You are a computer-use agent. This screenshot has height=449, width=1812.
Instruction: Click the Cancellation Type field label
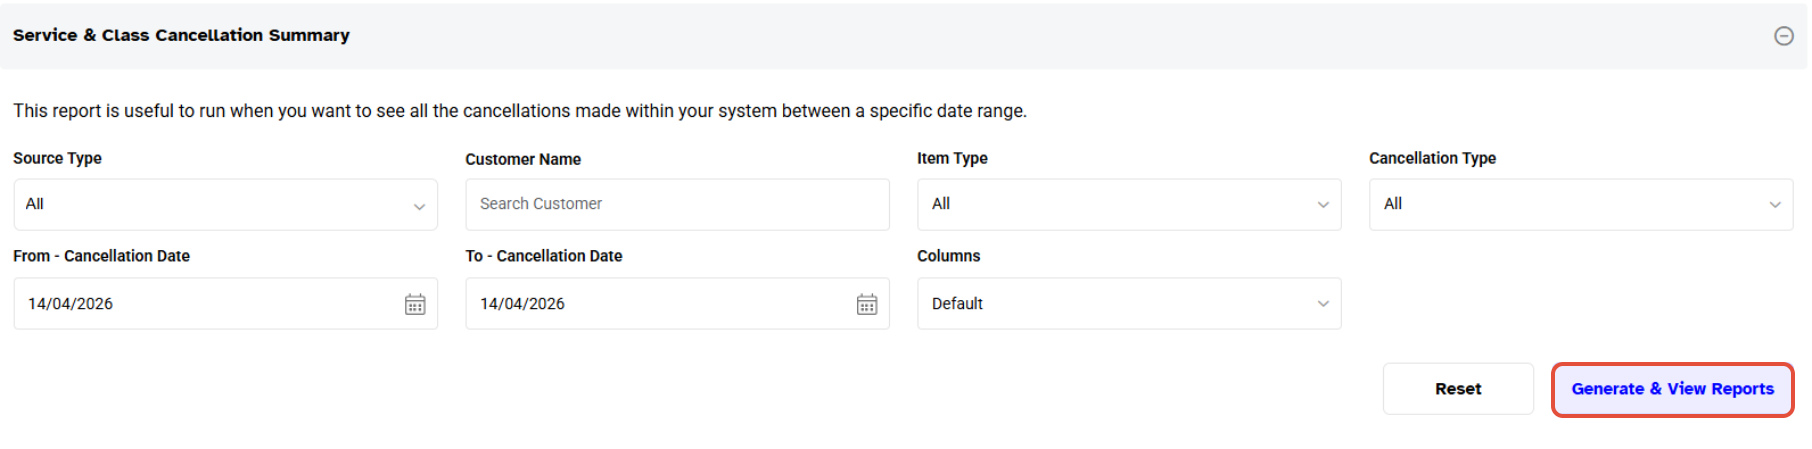[x=1432, y=158]
